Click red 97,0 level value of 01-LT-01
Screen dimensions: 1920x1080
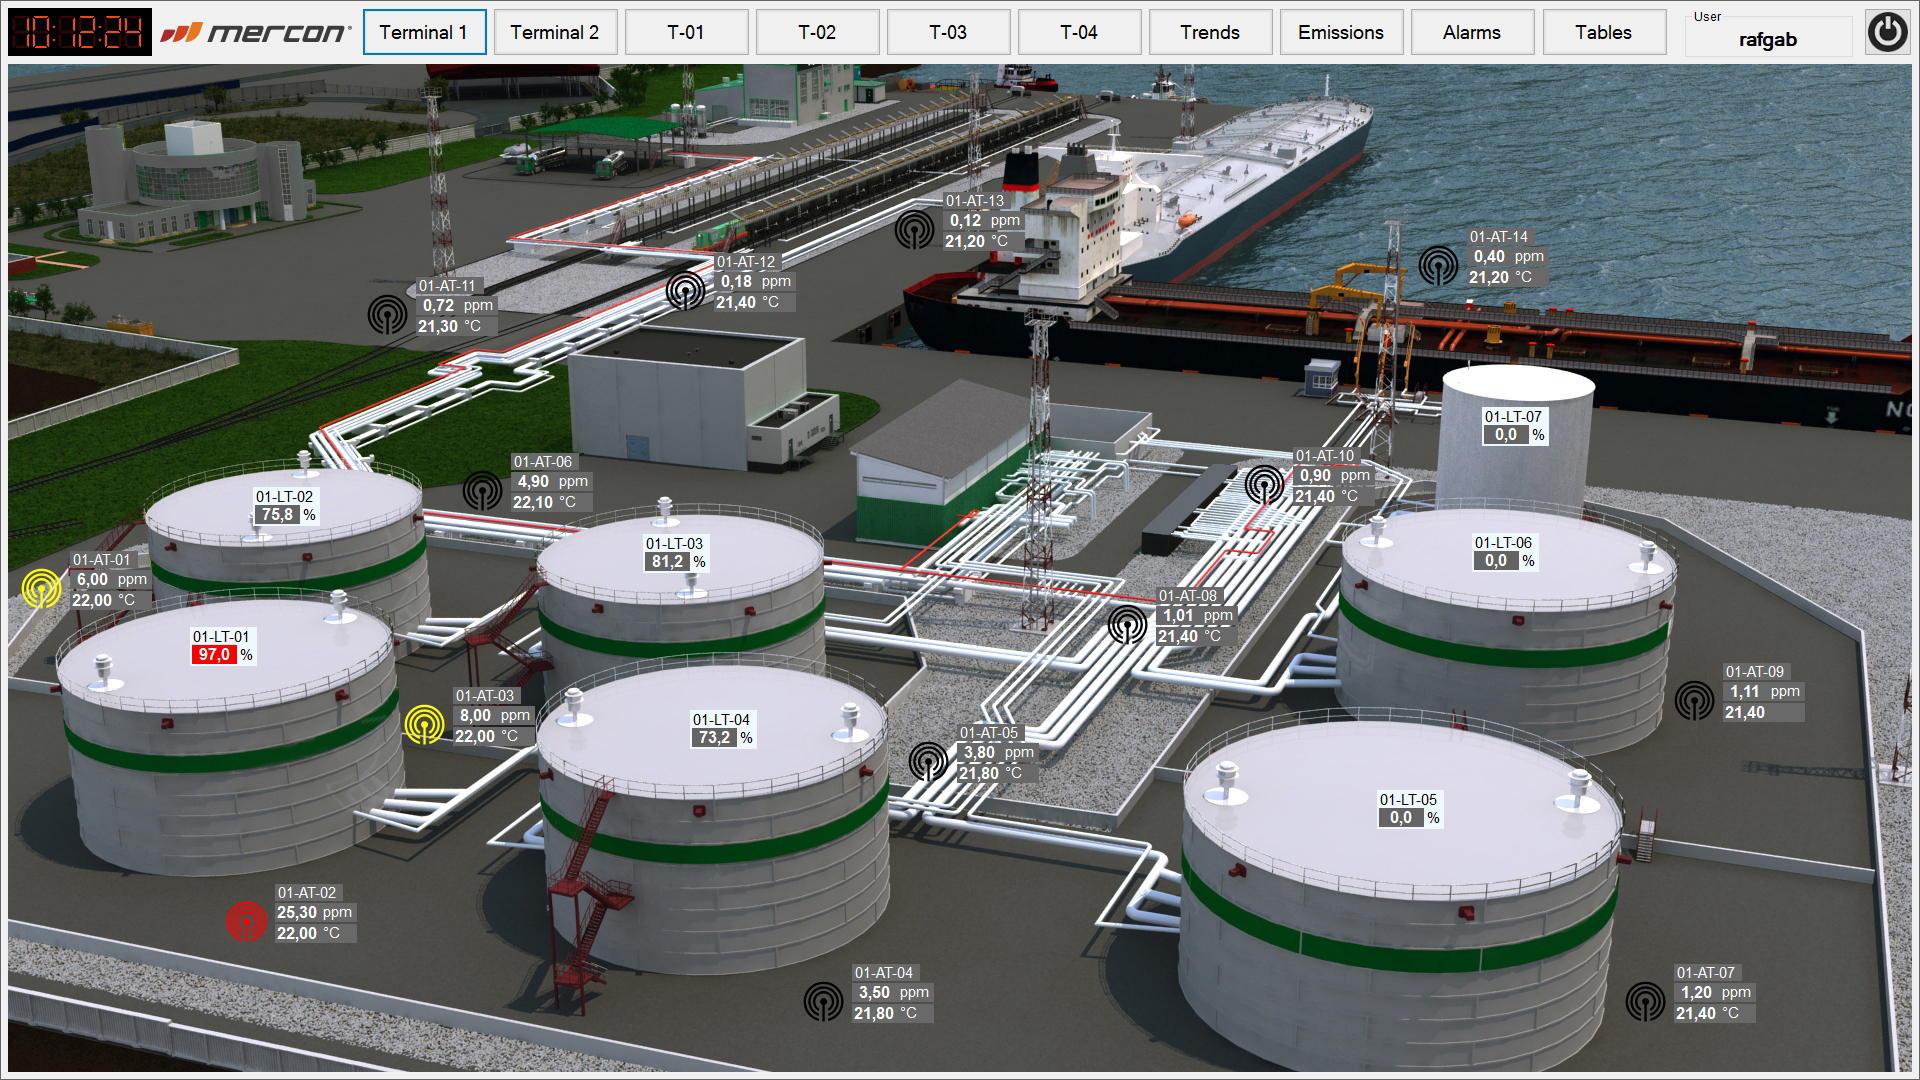214,655
